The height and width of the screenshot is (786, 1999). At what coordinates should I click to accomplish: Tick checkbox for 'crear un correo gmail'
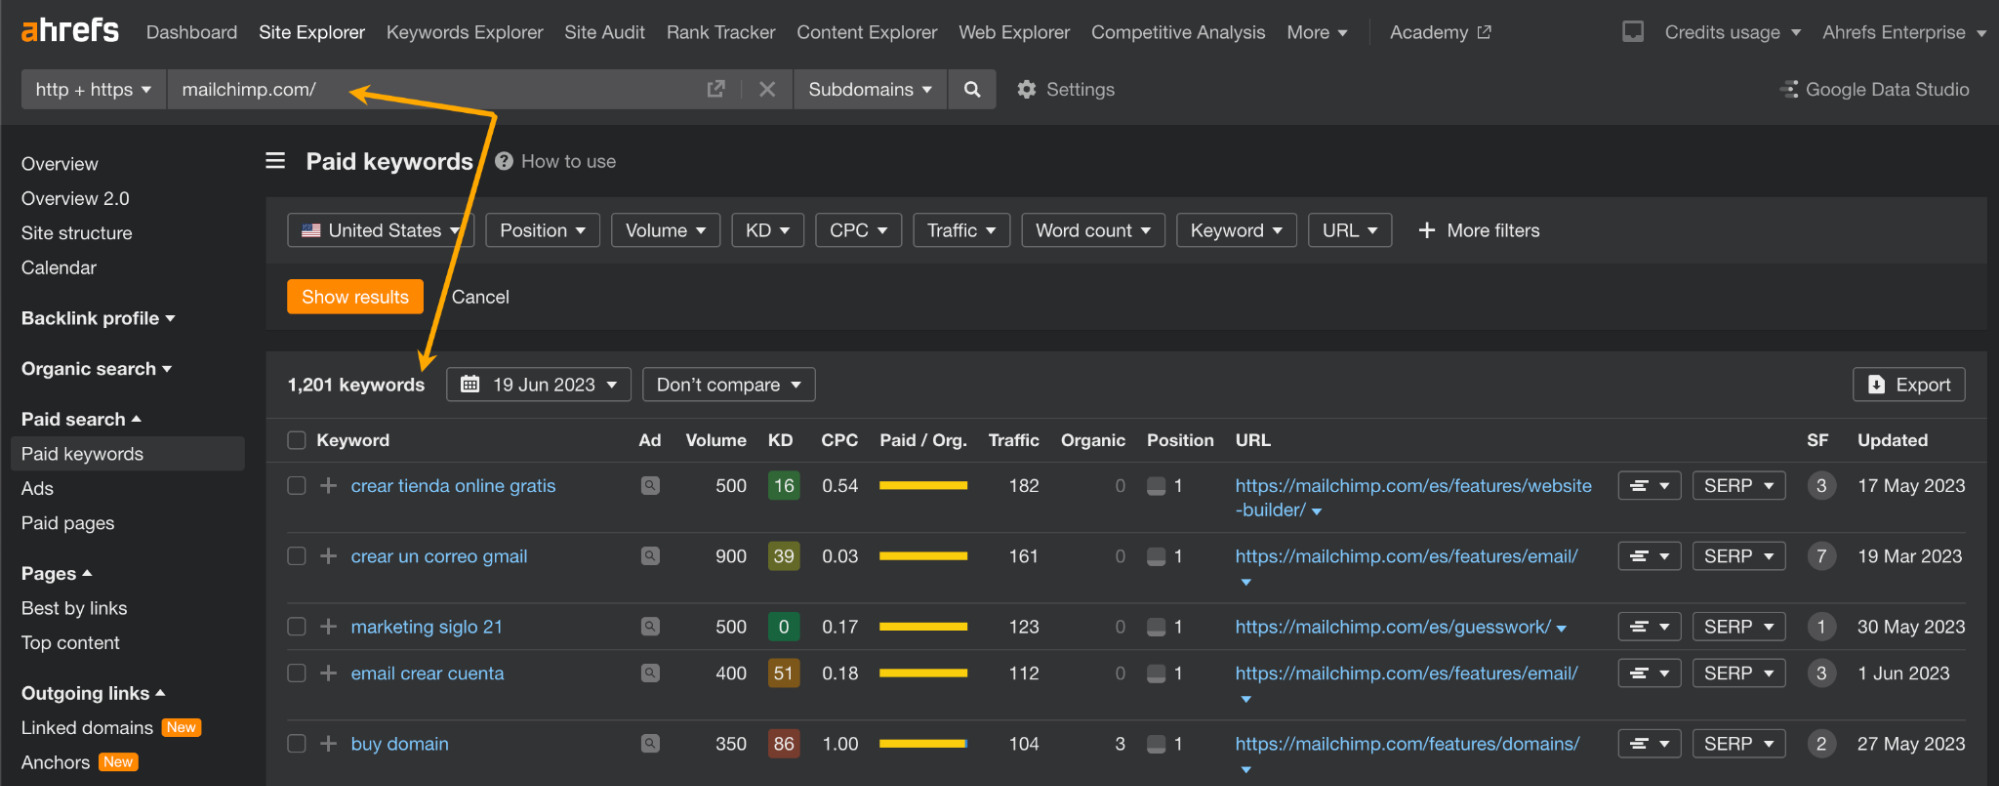coord(296,556)
